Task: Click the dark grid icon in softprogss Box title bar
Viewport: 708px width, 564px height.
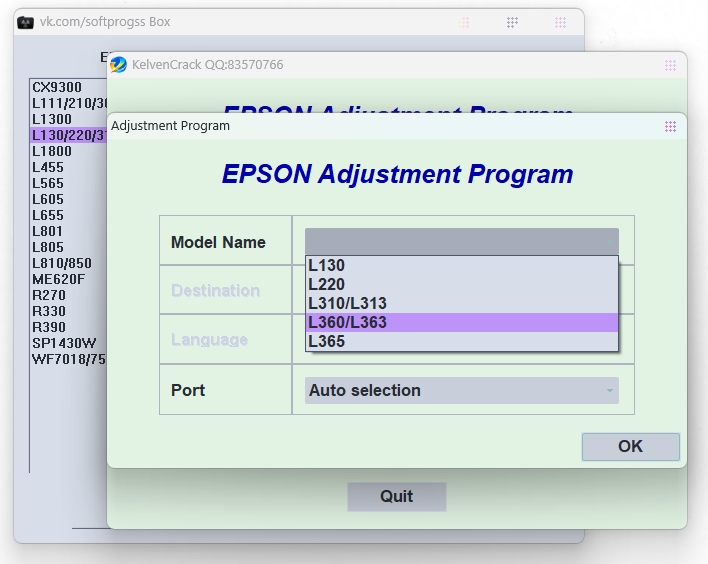Action: coord(512,22)
